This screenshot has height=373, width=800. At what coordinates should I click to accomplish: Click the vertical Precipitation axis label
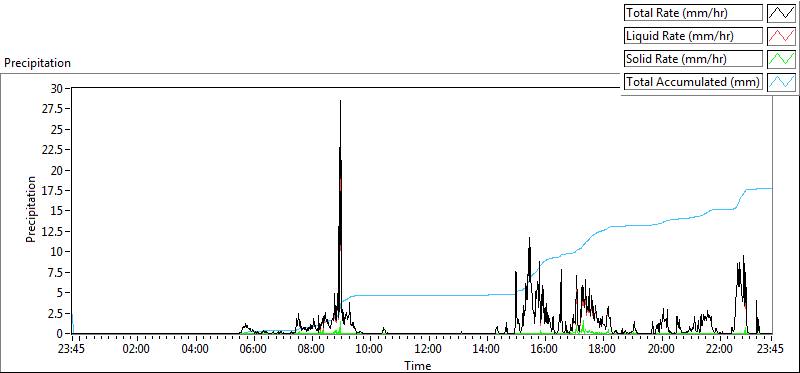[x=31, y=209]
